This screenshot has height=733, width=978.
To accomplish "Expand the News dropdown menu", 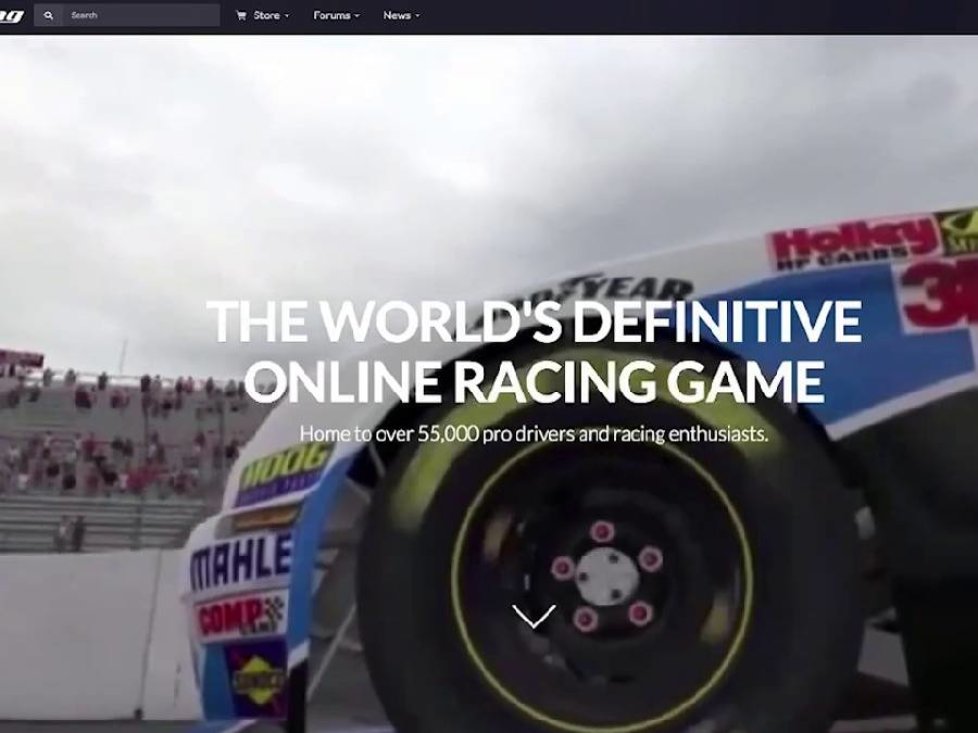I will [401, 16].
